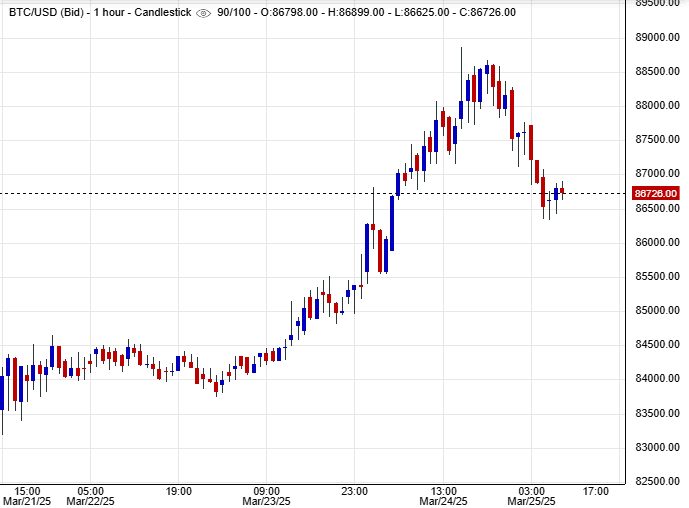Click the 17:00 label on time axis
Screen dimensions: 689x508
click(x=596, y=491)
